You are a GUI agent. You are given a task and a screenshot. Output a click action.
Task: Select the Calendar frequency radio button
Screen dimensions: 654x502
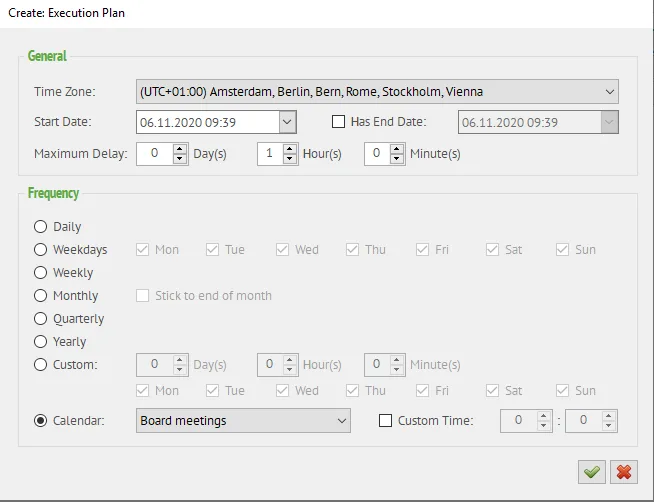tap(40, 420)
